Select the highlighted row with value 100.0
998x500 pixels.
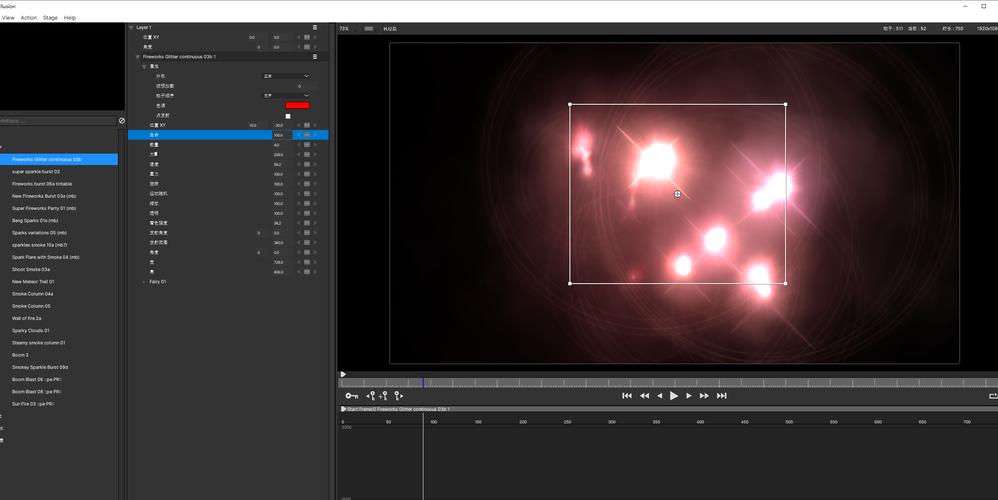(228, 135)
